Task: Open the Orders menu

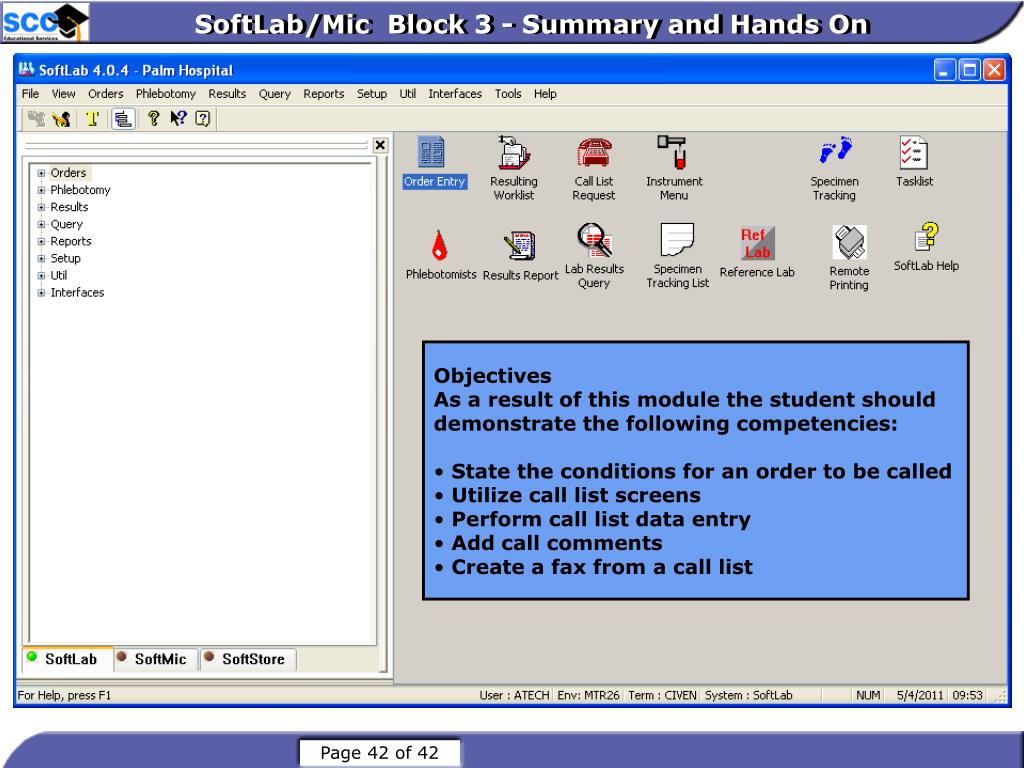Action: [106, 94]
